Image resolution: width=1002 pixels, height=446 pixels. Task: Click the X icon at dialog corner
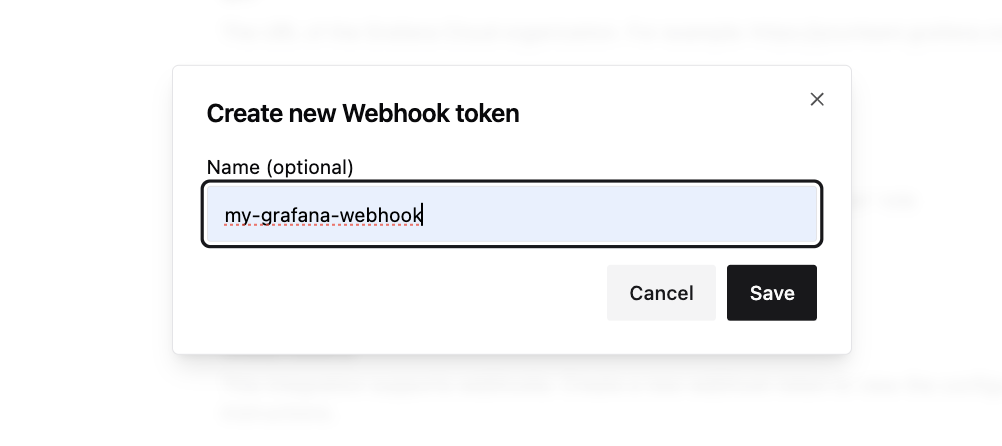tap(817, 99)
